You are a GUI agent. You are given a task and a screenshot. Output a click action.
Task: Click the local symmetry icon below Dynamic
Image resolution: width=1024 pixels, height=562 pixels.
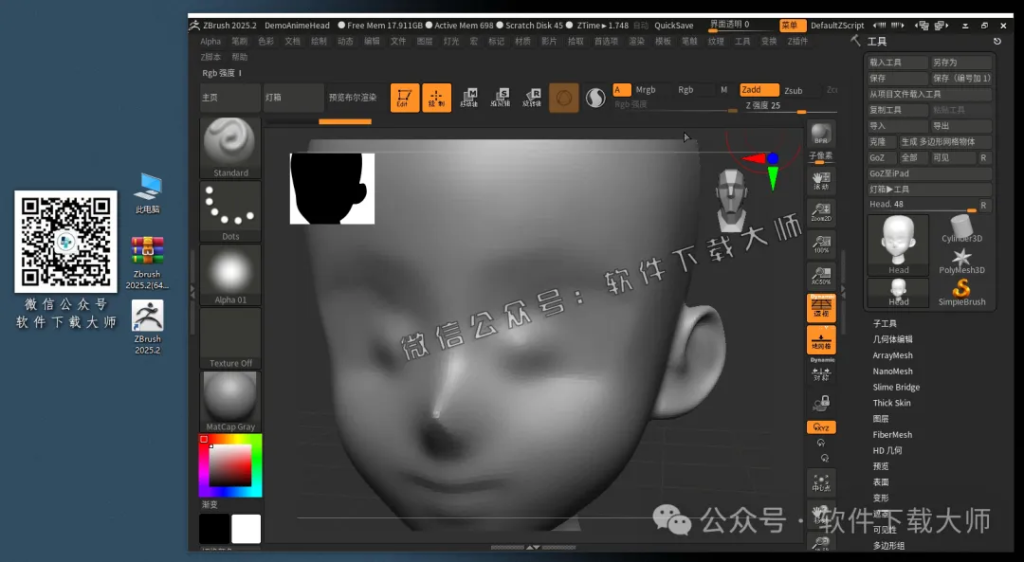[821, 374]
